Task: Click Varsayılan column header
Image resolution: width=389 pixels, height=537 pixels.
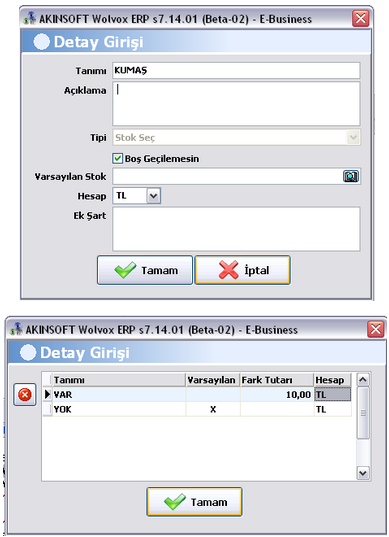Action: pyautogui.click(x=213, y=380)
